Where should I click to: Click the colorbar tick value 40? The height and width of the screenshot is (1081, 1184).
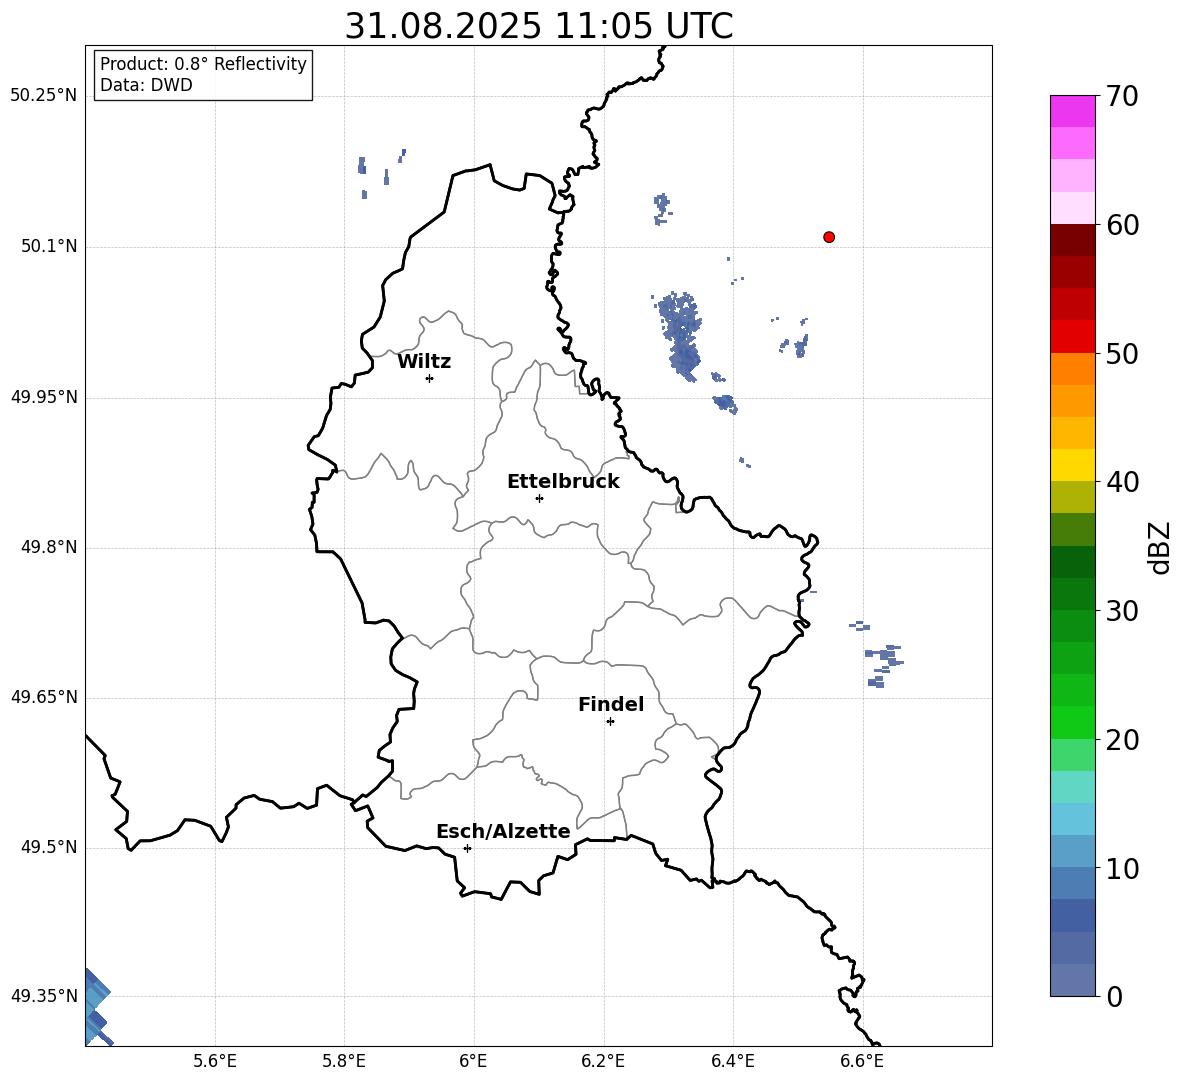tap(1122, 482)
